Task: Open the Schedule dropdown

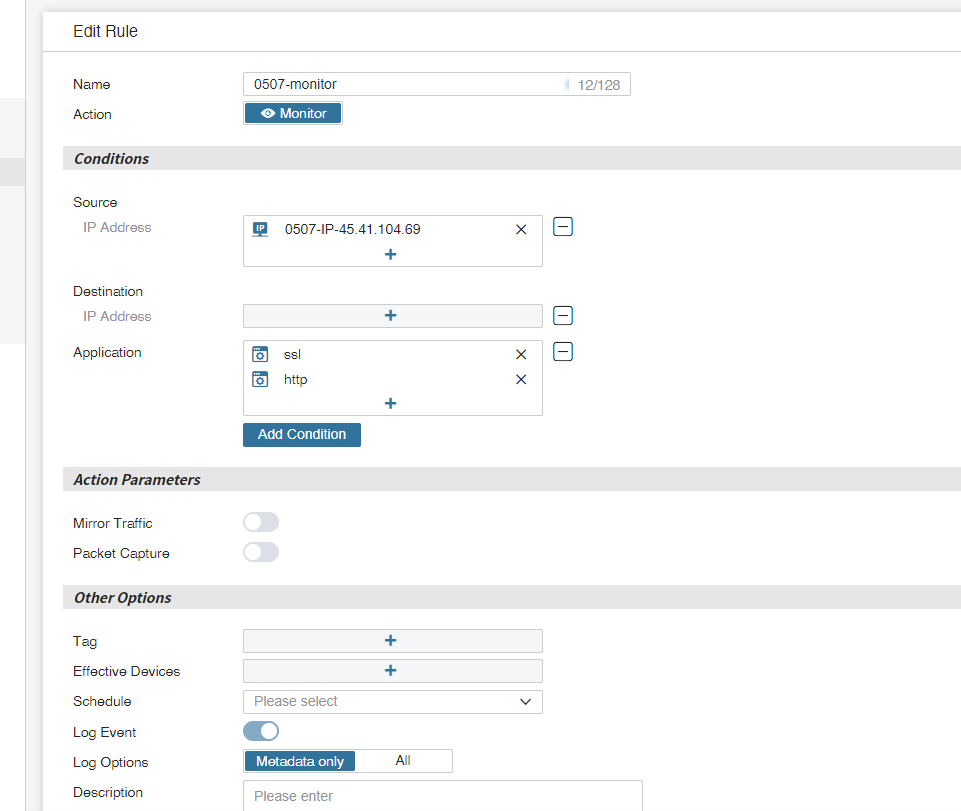Action: point(392,701)
